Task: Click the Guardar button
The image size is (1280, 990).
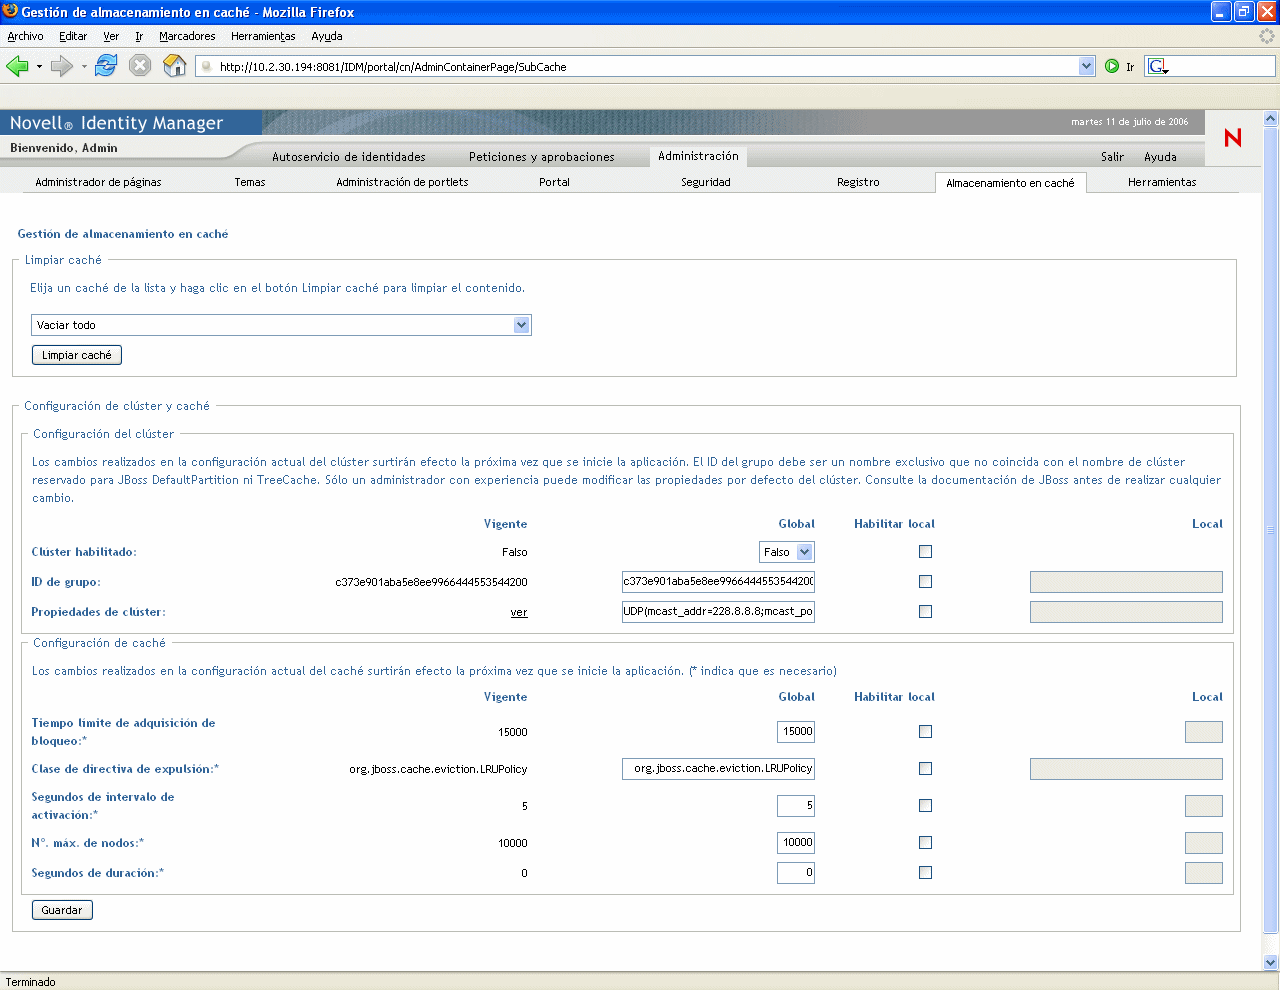Action: pyautogui.click(x=62, y=910)
